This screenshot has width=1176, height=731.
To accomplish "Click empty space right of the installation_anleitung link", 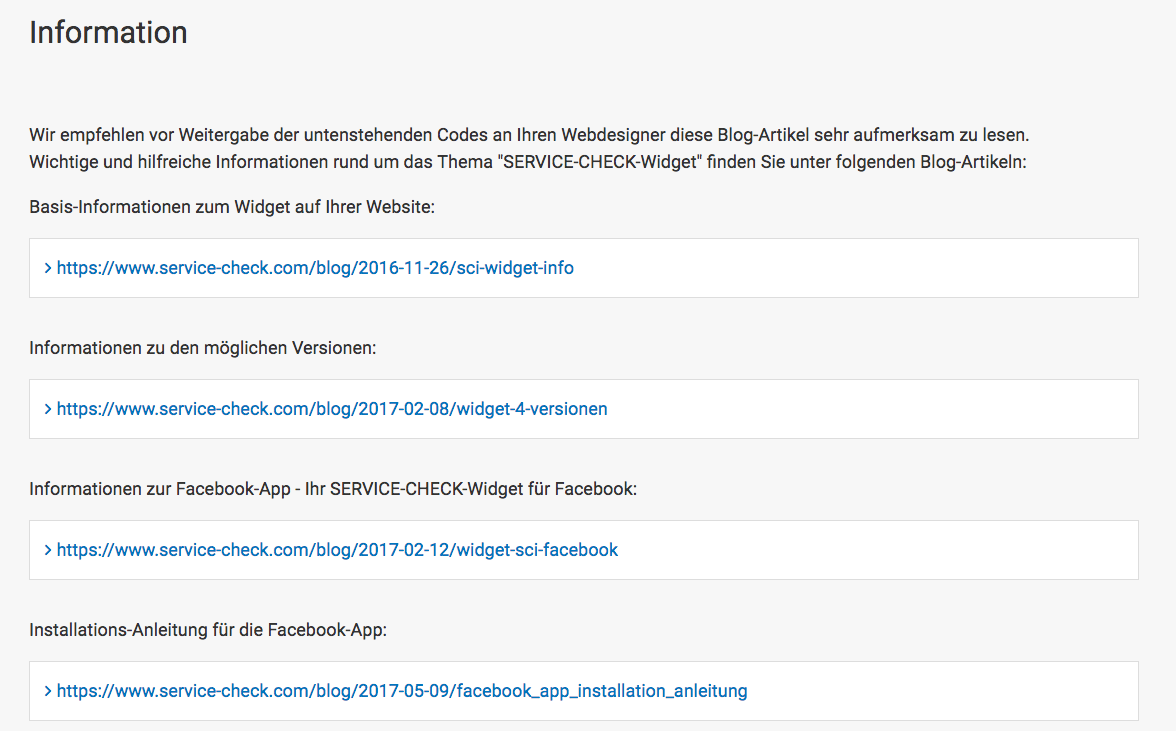I will pyautogui.click(x=940, y=691).
